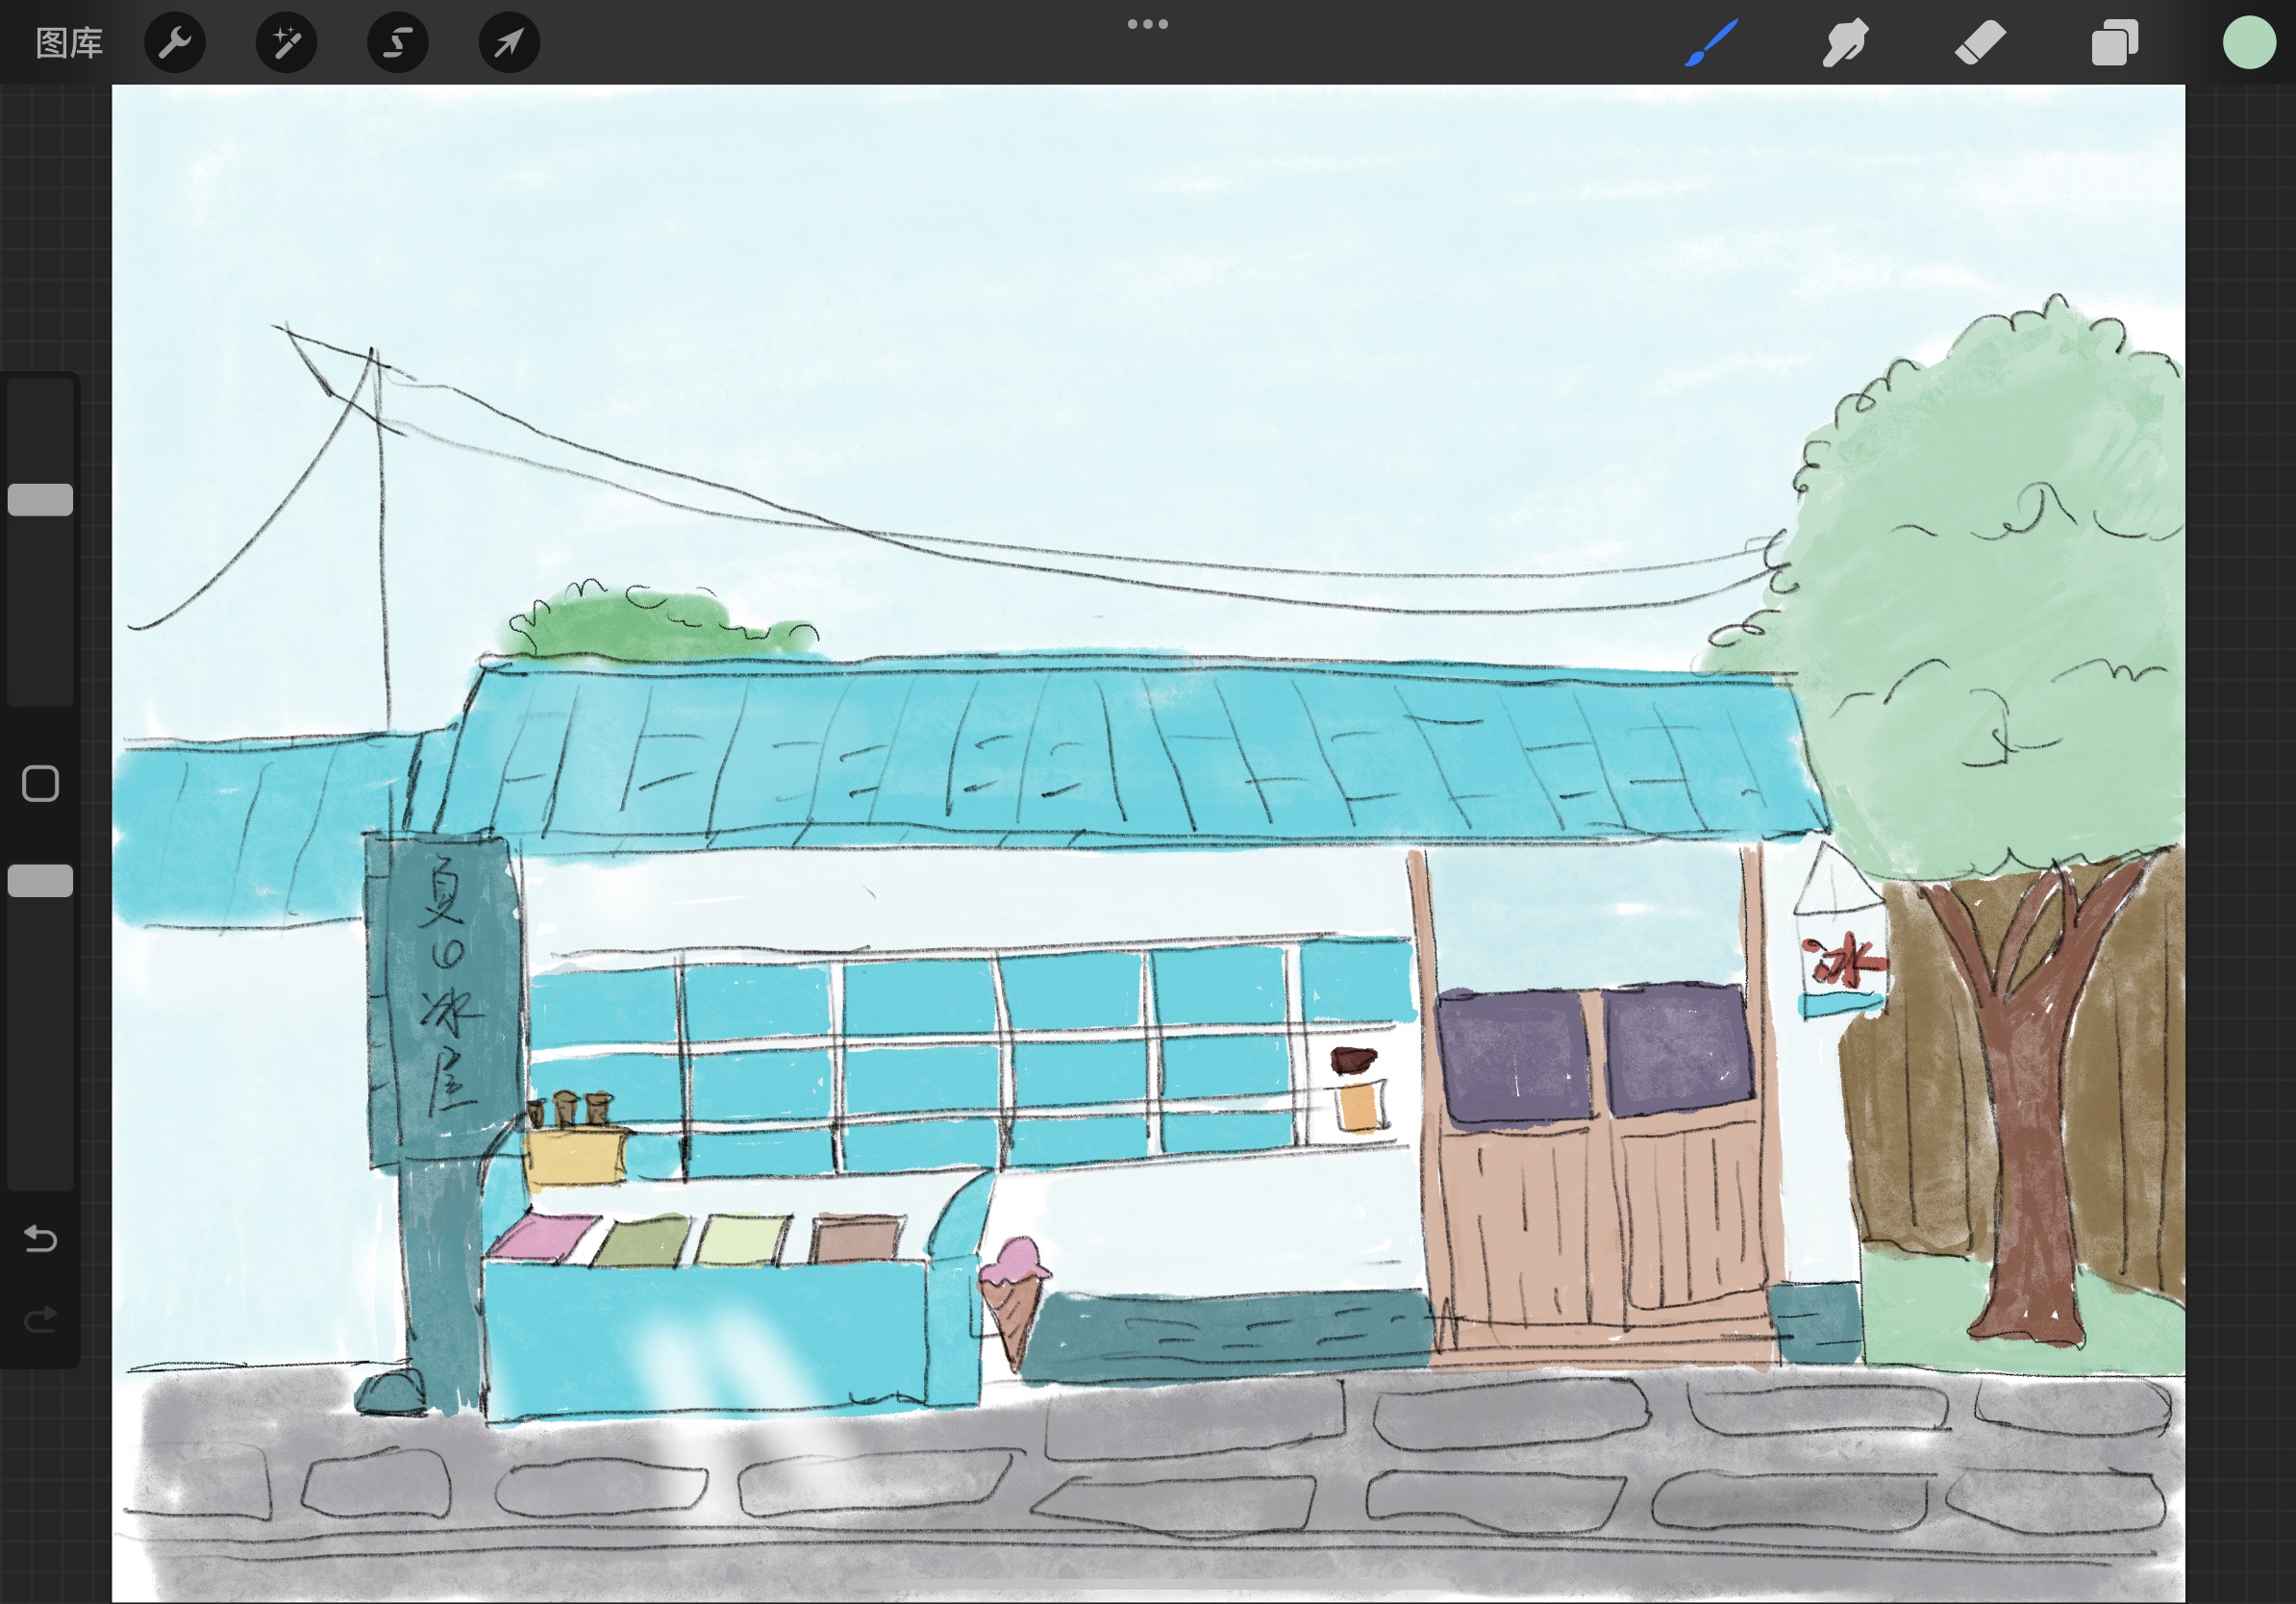This screenshot has width=2296, height=1604.
Task: Tap the brush opacity slider handle
Action: click(x=40, y=881)
